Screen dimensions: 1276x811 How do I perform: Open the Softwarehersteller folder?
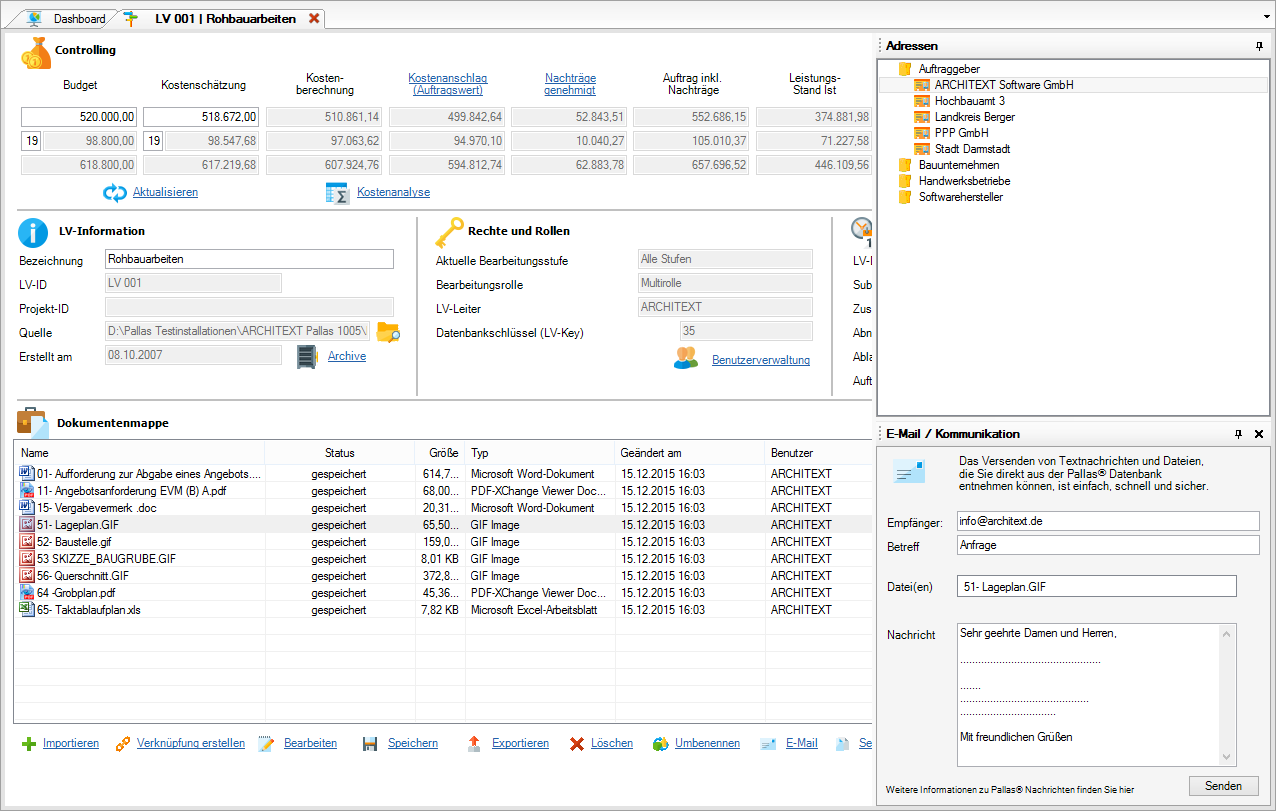point(961,197)
